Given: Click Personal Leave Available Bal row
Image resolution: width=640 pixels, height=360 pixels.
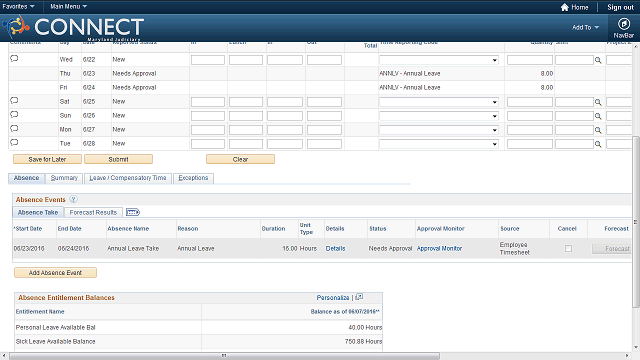Looking at the screenshot, I should (198, 327).
